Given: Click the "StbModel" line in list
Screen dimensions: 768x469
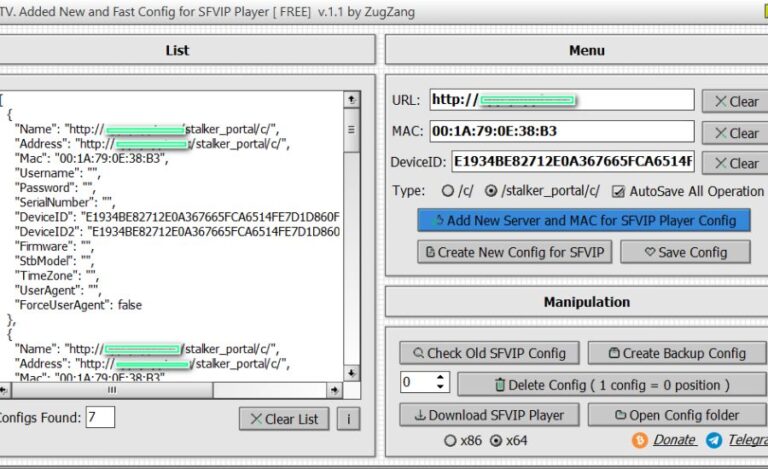Looking at the screenshot, I should pyautogui.click(x=54, y=261).
